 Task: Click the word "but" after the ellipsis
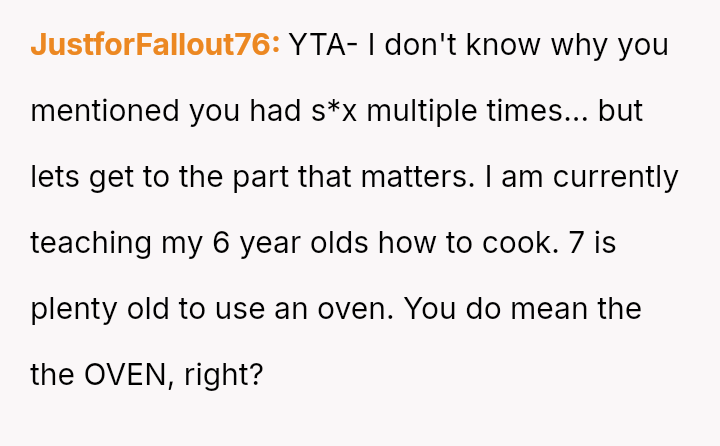(x=621, y=110)
